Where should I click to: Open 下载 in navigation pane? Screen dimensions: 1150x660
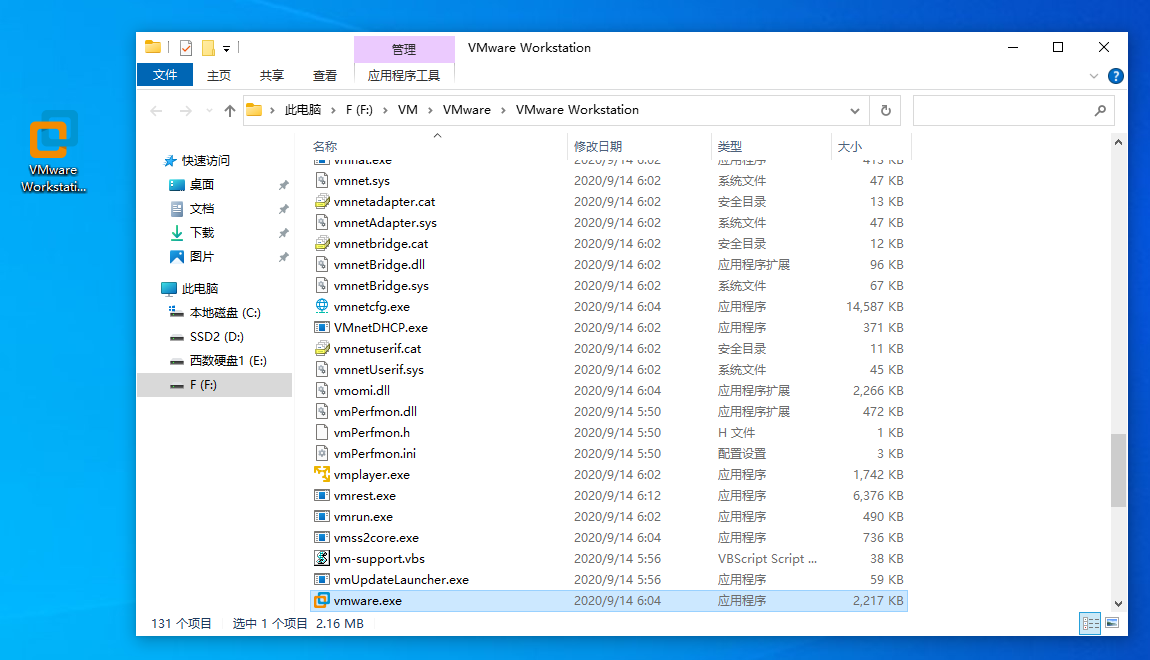(202, 232)
